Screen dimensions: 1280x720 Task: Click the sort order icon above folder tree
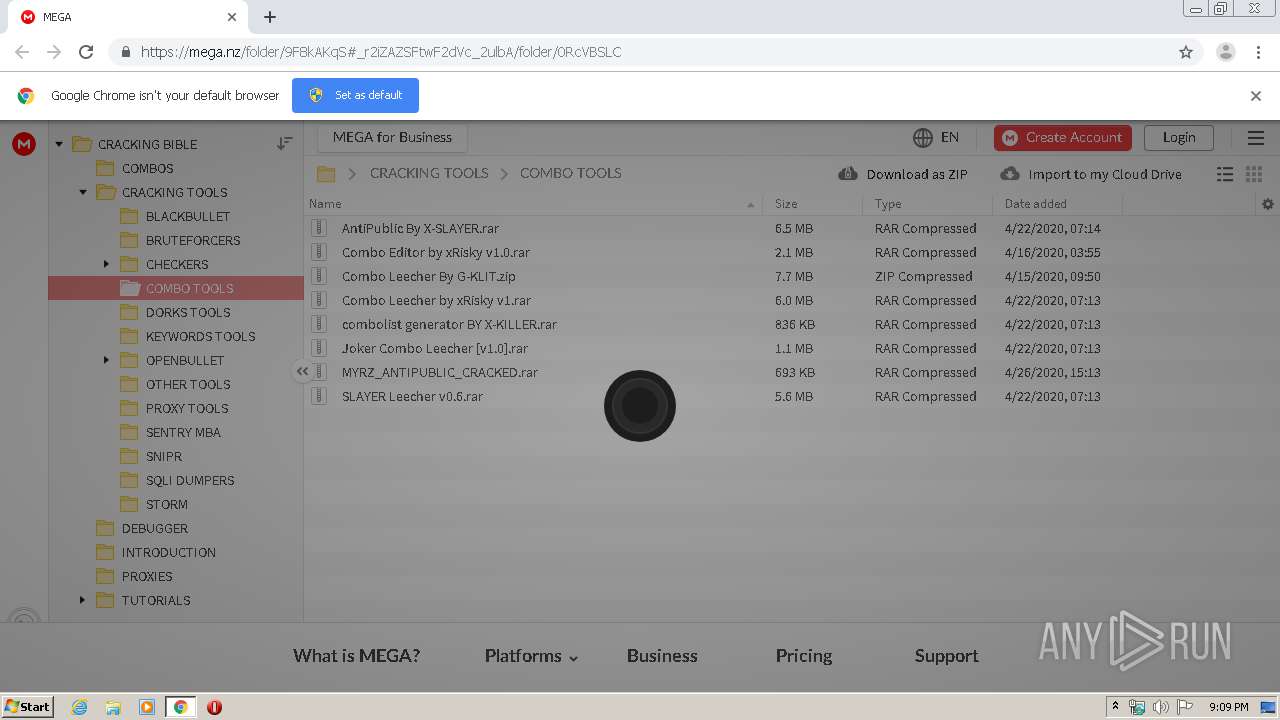[x=285, y=144]
